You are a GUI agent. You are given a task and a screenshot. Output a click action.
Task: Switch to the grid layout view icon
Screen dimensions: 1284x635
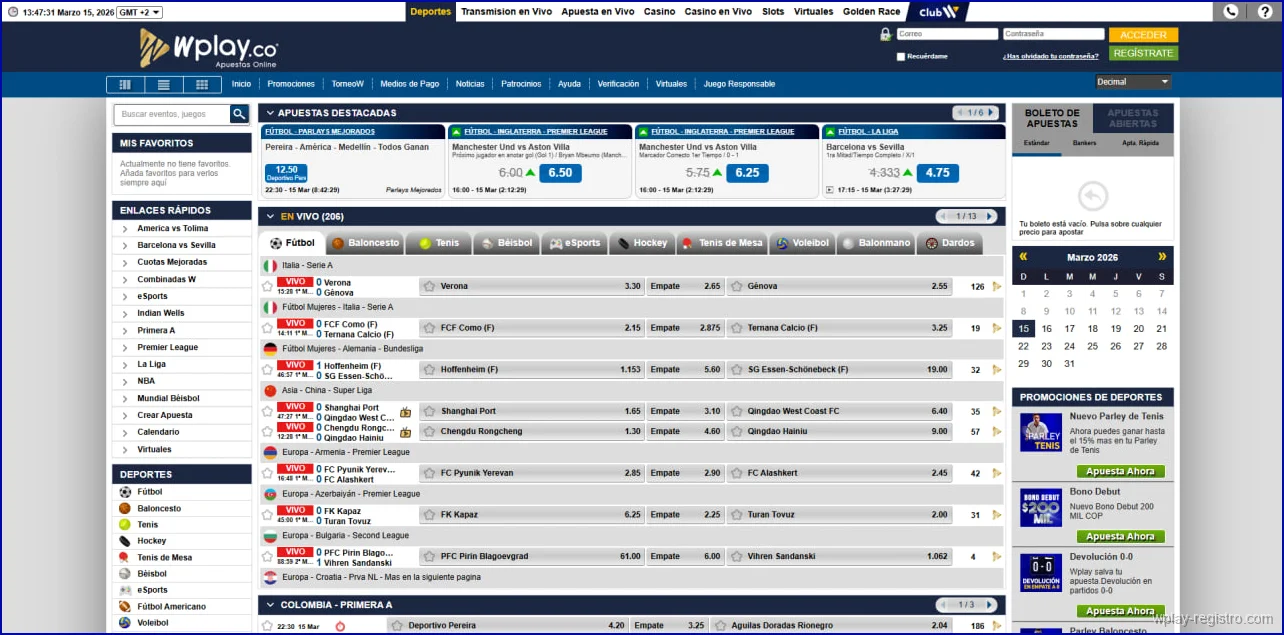click(202, 84)
